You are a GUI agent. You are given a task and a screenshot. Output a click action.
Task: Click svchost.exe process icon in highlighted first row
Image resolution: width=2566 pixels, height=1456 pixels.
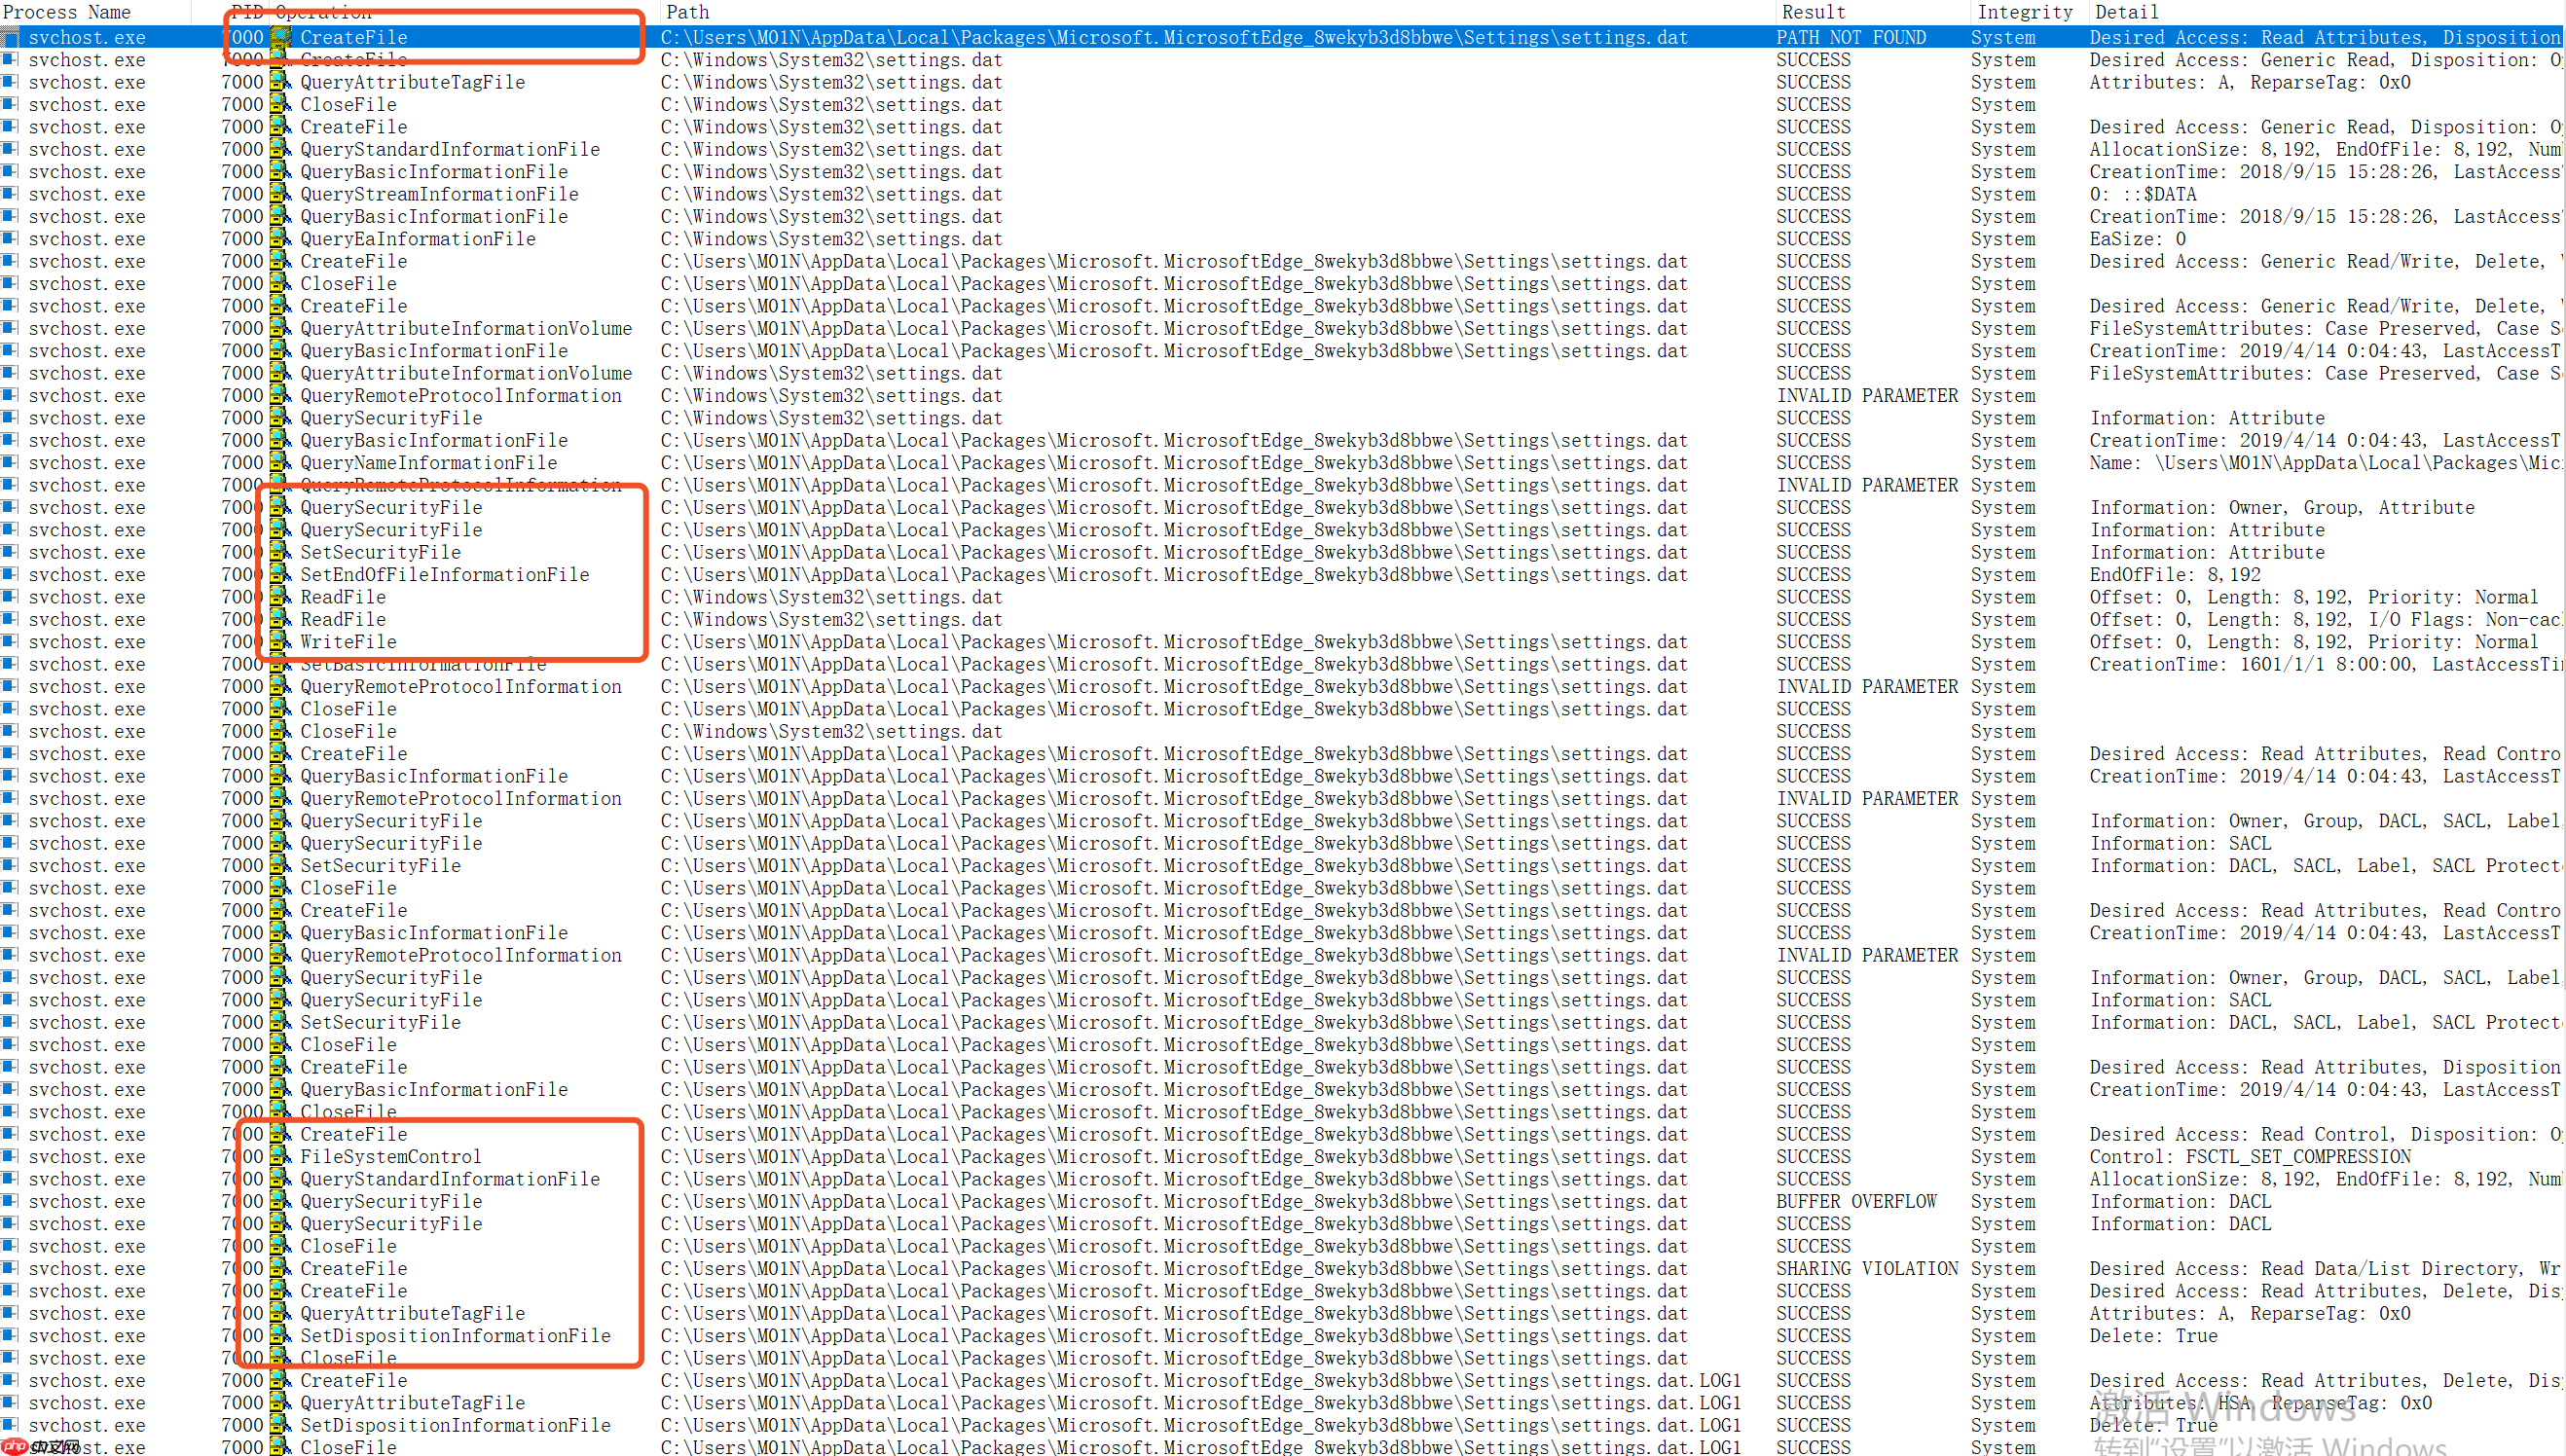[10, 37]
